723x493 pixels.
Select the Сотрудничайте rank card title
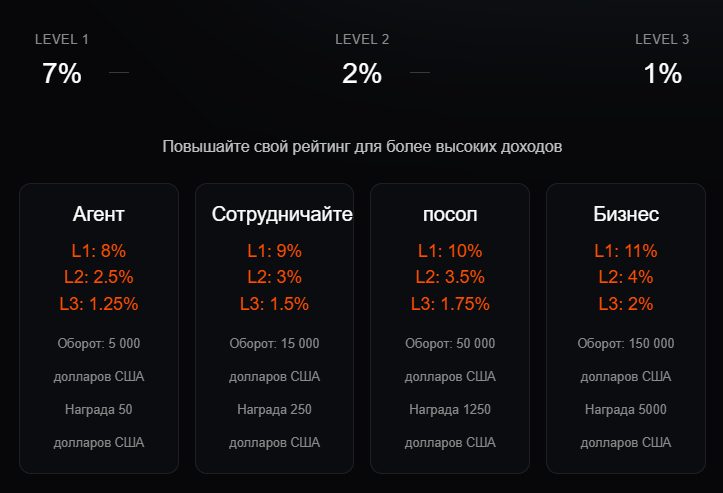(x=282, y=214)
